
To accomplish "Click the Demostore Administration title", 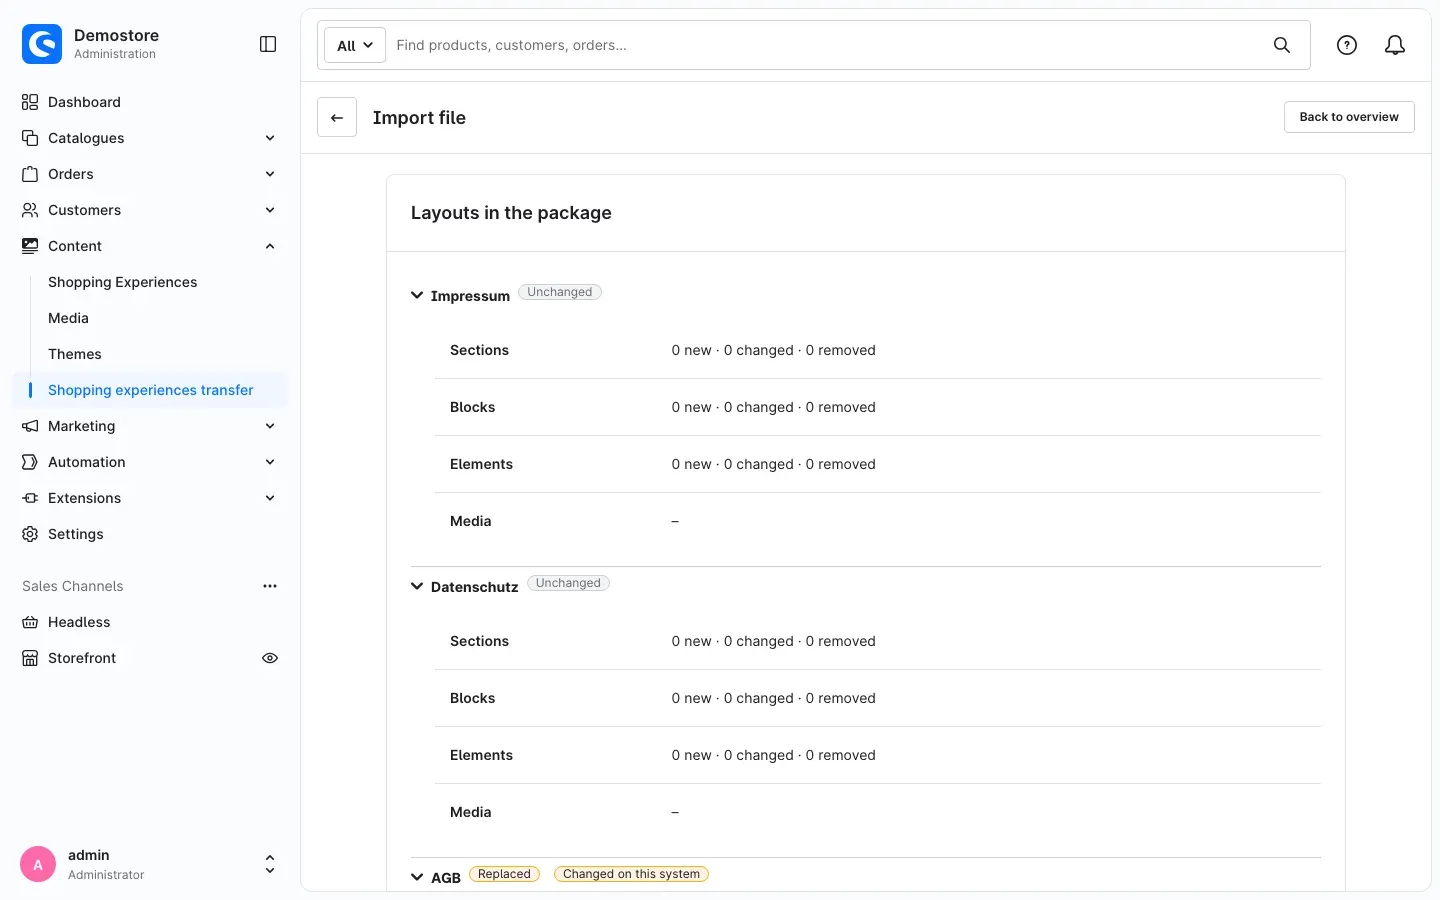I will click(x=116, y=43).
